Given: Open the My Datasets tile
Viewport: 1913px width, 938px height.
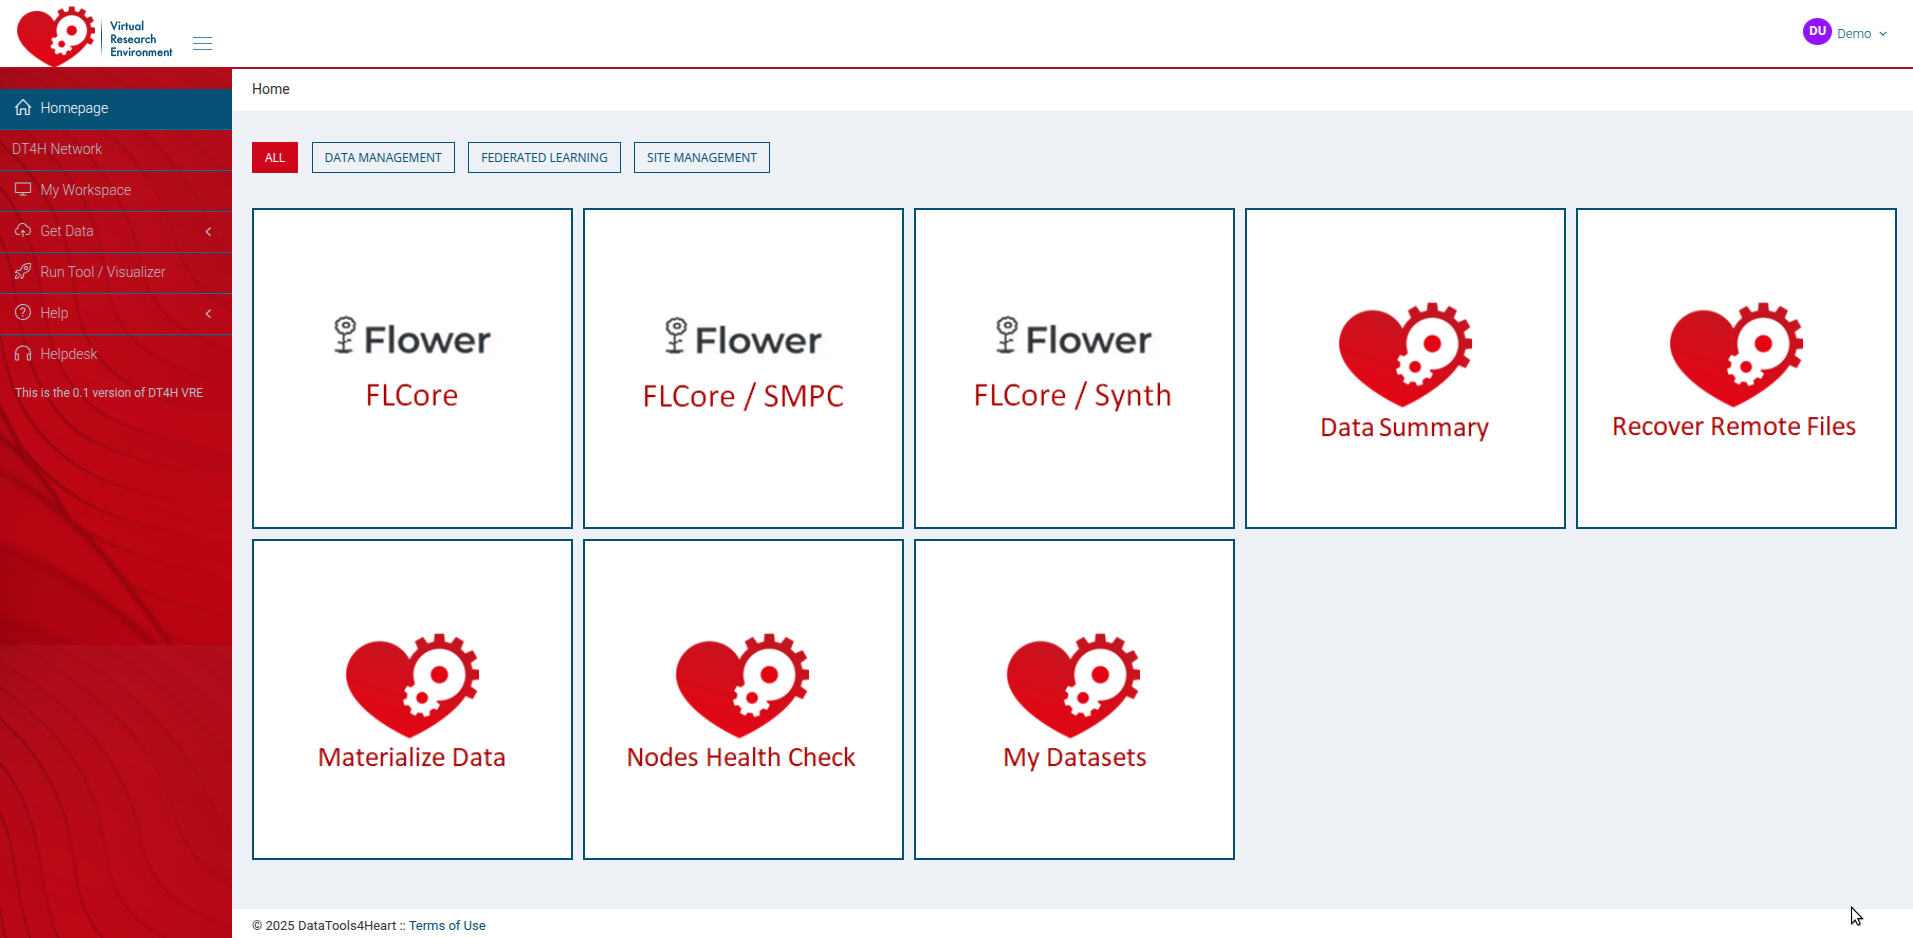Looking at the screenshot, I should 1073,699.
